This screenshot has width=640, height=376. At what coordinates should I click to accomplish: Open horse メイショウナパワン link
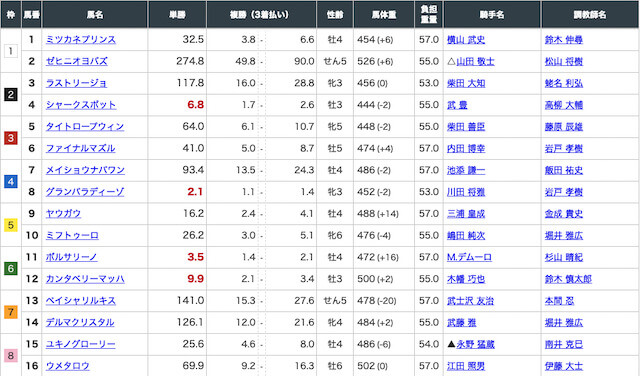(85, 170)
